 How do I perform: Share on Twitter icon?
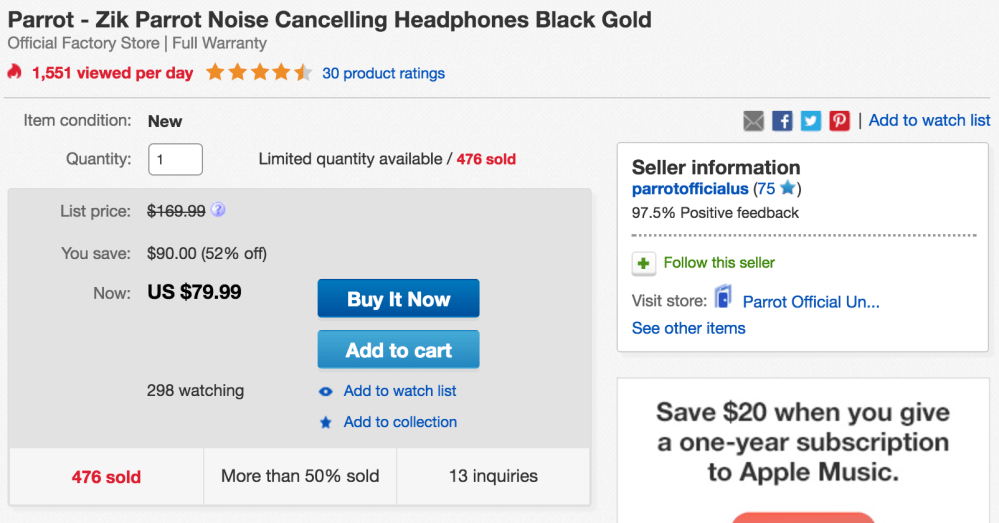[811, 121]
